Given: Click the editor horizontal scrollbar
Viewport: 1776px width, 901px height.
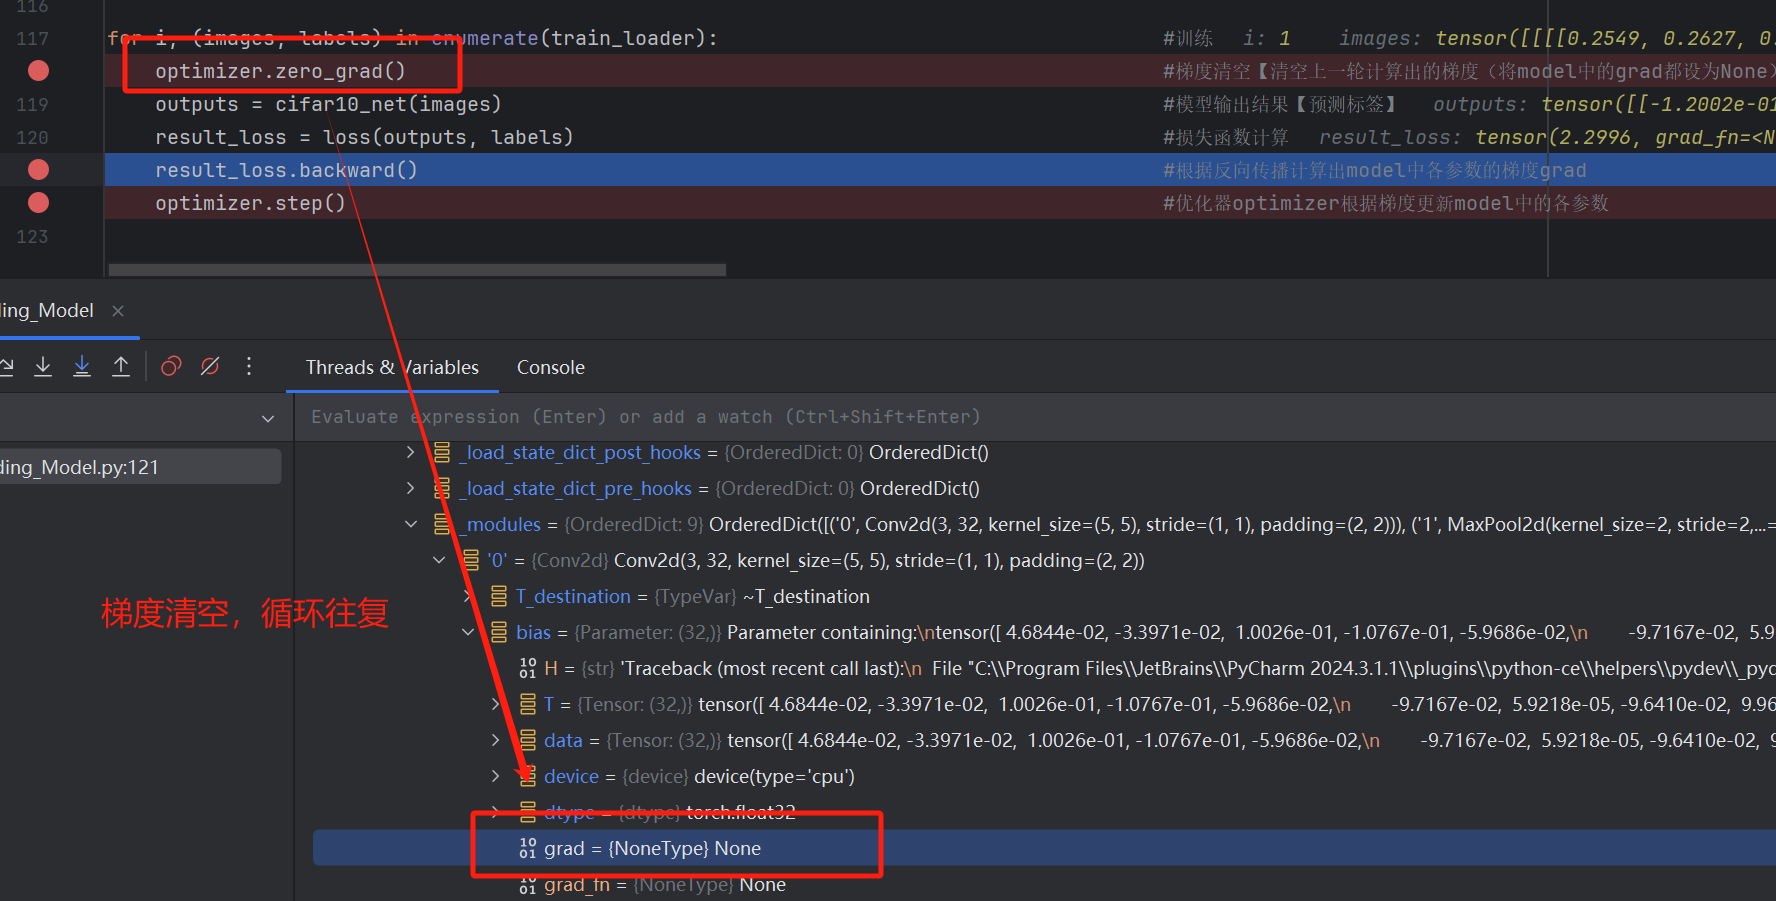Looking at the screenshot, I should point(417,270).
